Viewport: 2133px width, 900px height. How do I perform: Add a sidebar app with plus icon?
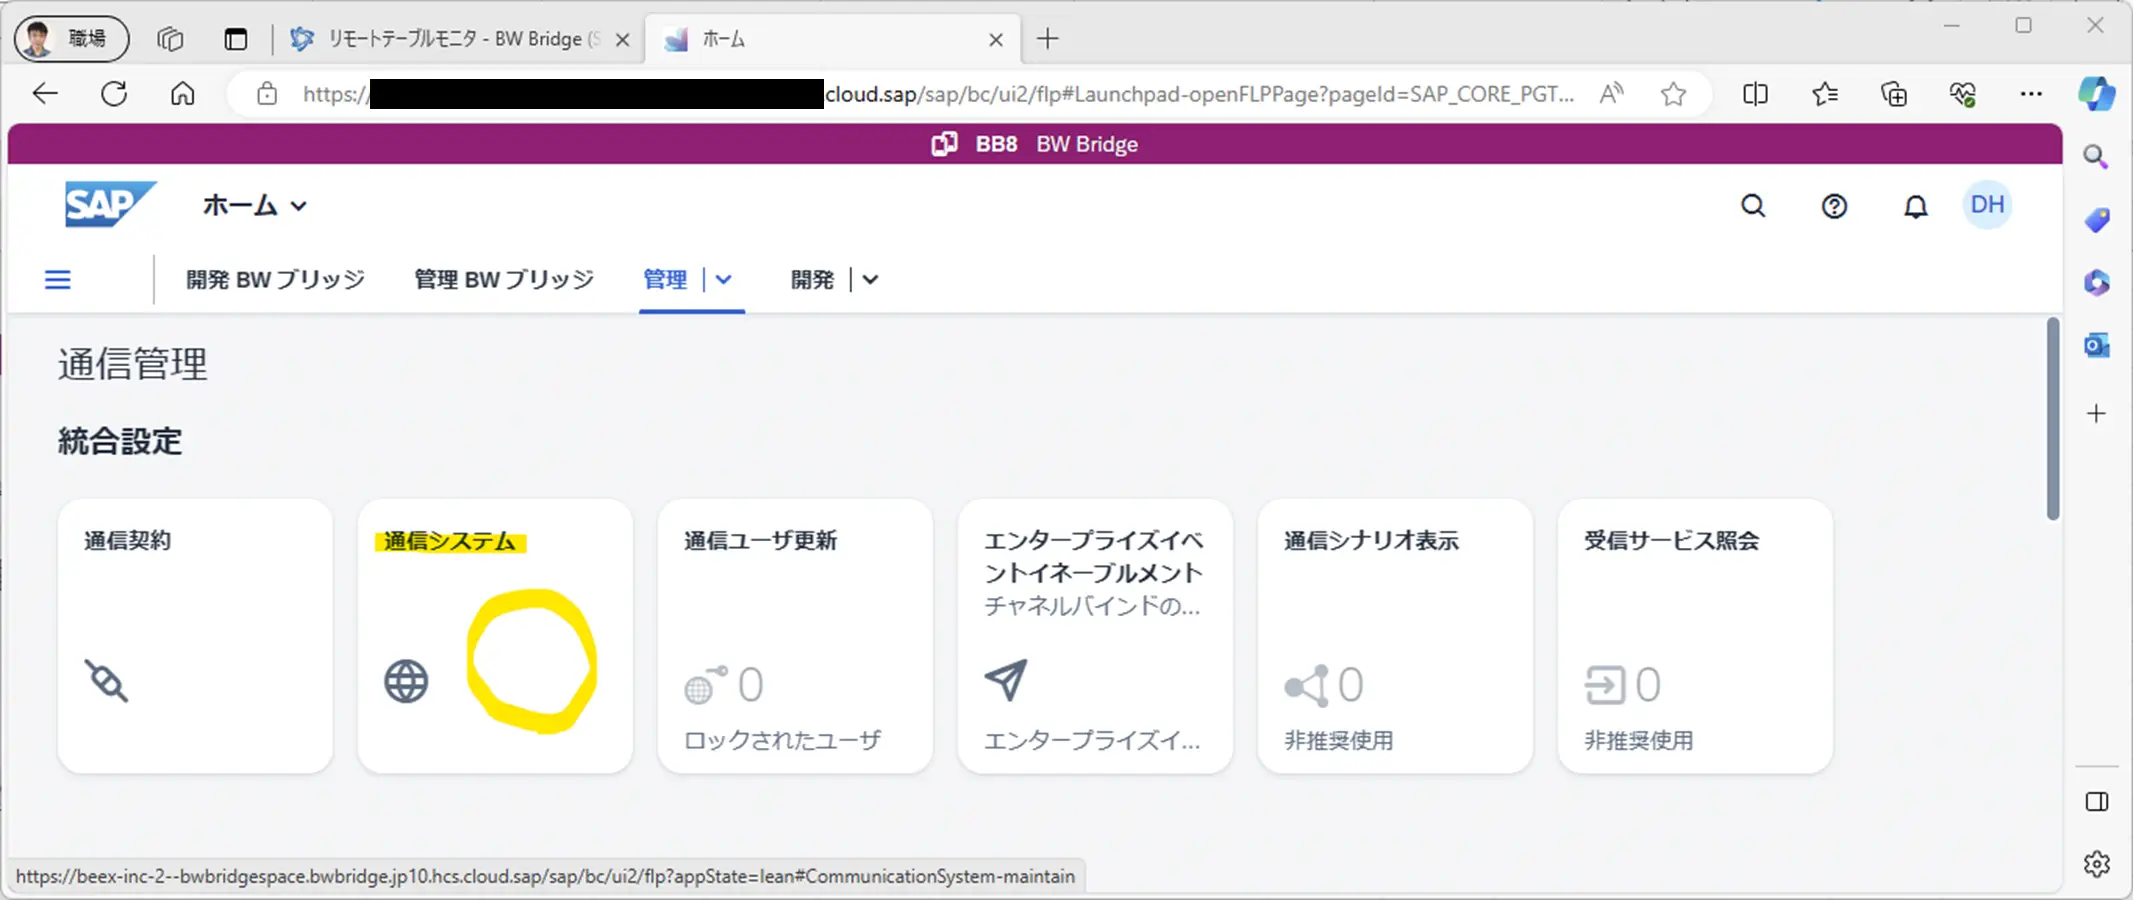point(2097,413)
